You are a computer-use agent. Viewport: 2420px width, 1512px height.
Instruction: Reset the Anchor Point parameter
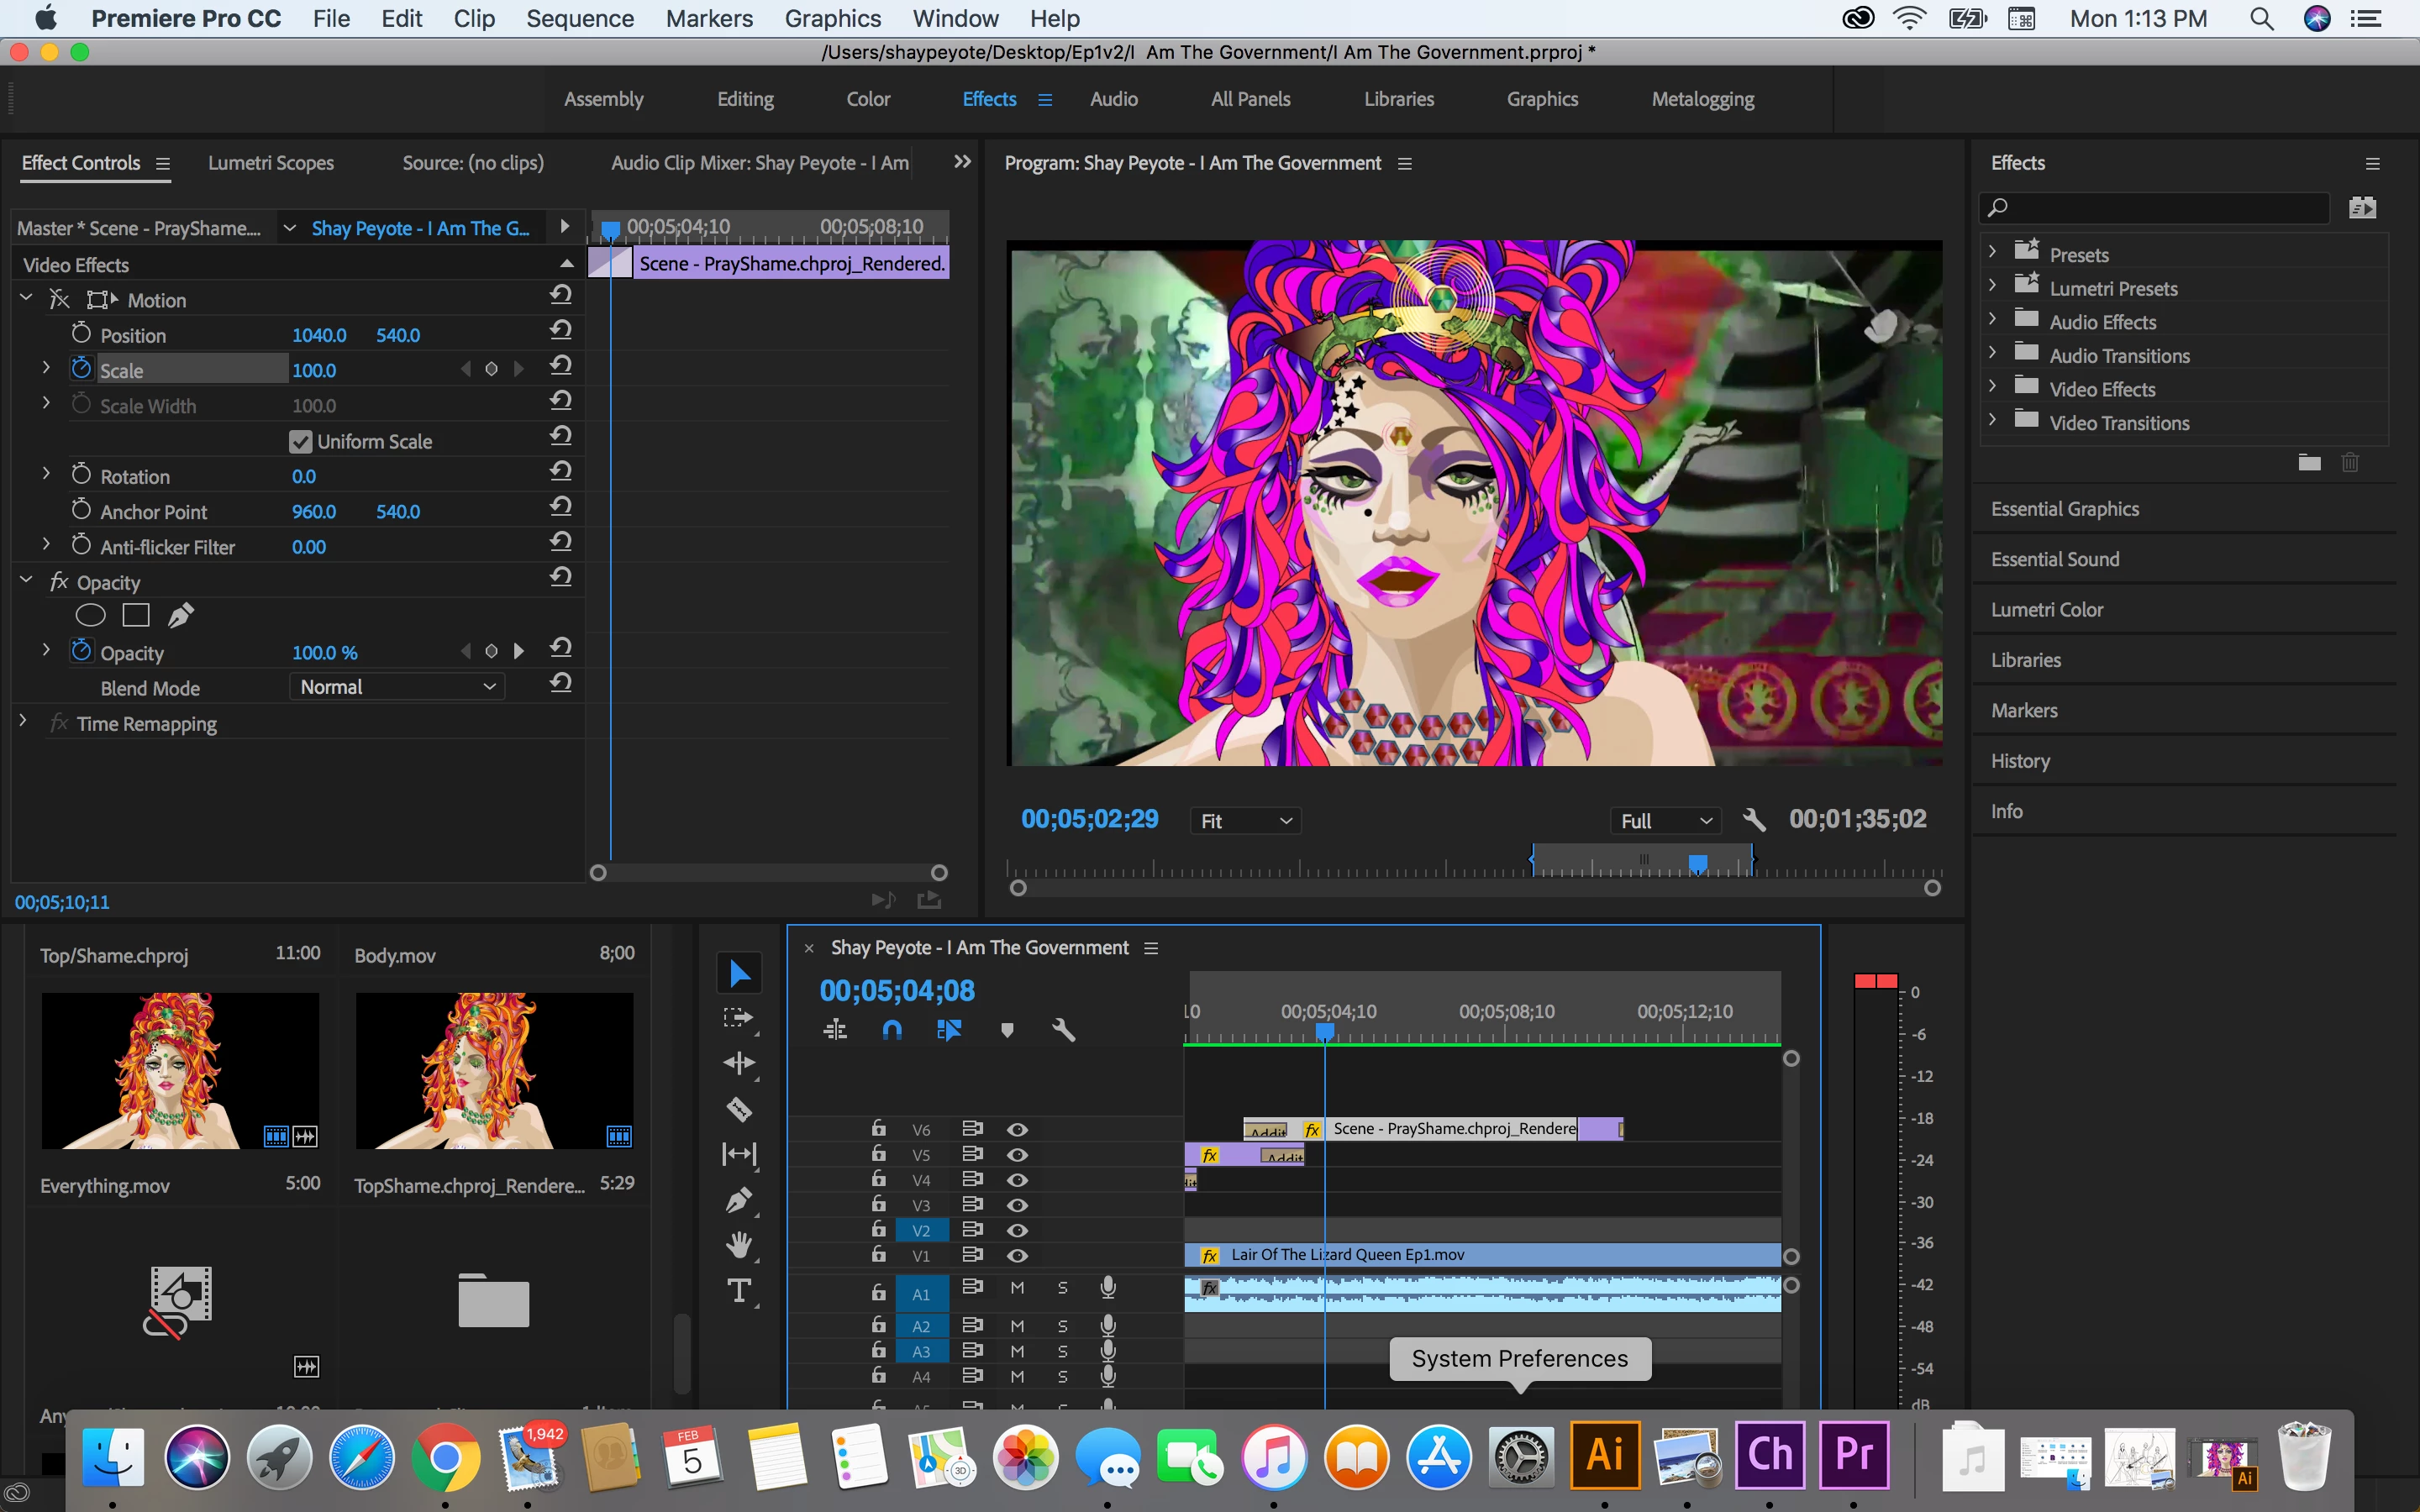(561, 507)
